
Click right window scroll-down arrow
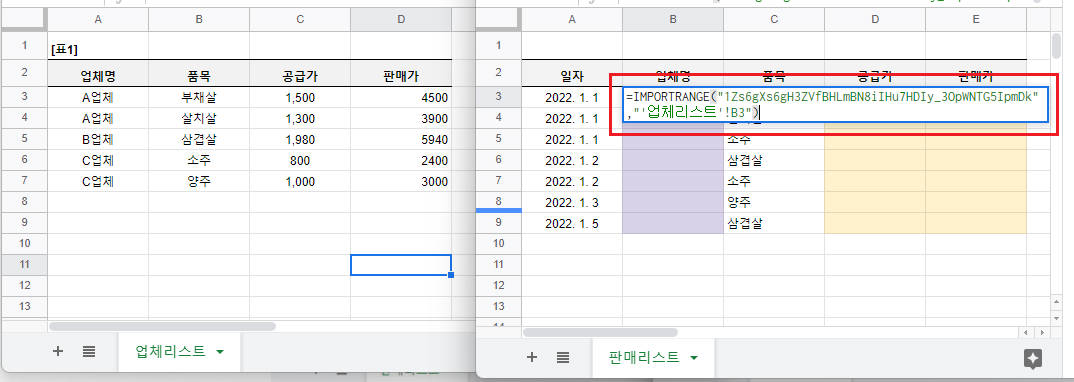coord(1057,318)
